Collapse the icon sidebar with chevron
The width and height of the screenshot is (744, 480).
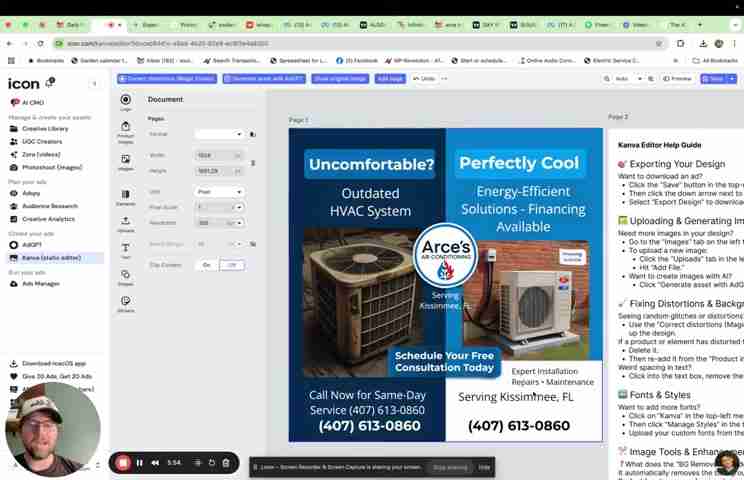coord(94,84)
